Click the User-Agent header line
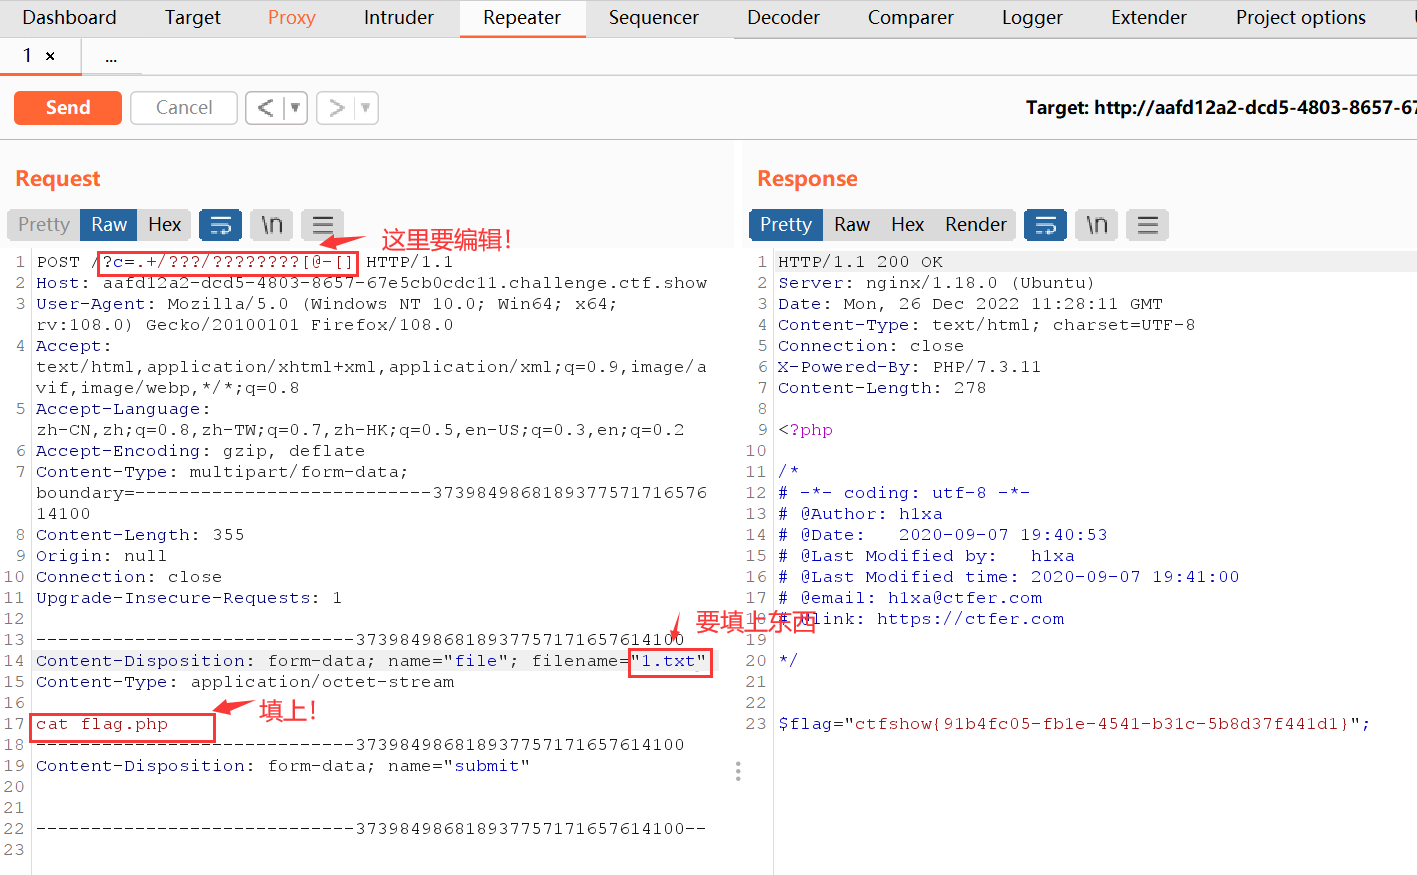1417x875 pixels. click(327, 314)
